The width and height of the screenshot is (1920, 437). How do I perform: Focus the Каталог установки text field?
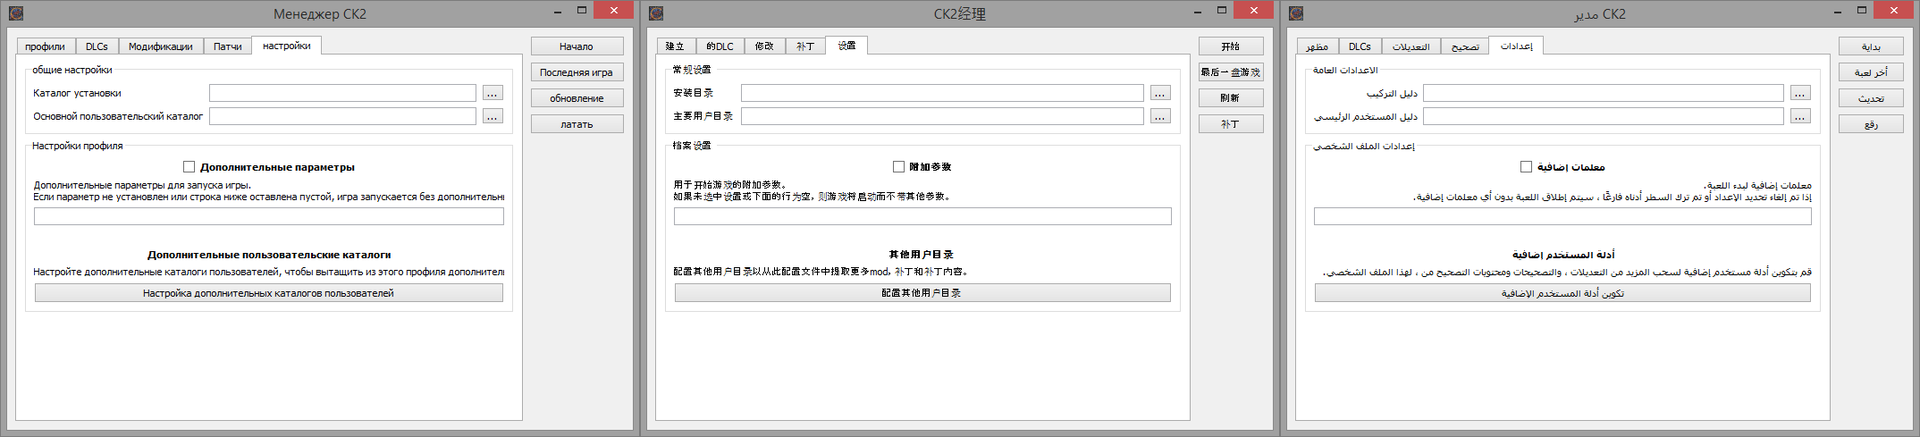pyautogui.click(x=343, y=93)
